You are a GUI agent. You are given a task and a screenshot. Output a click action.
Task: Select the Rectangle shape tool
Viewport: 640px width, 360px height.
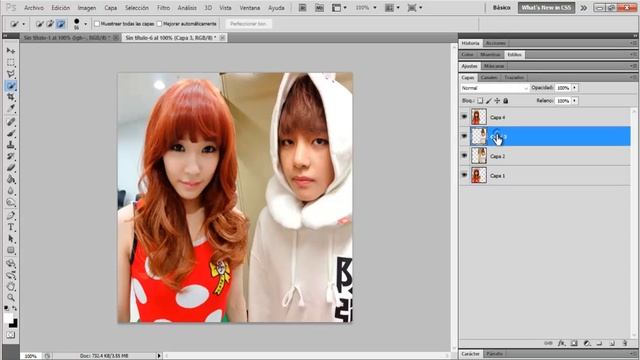[11, 250]
